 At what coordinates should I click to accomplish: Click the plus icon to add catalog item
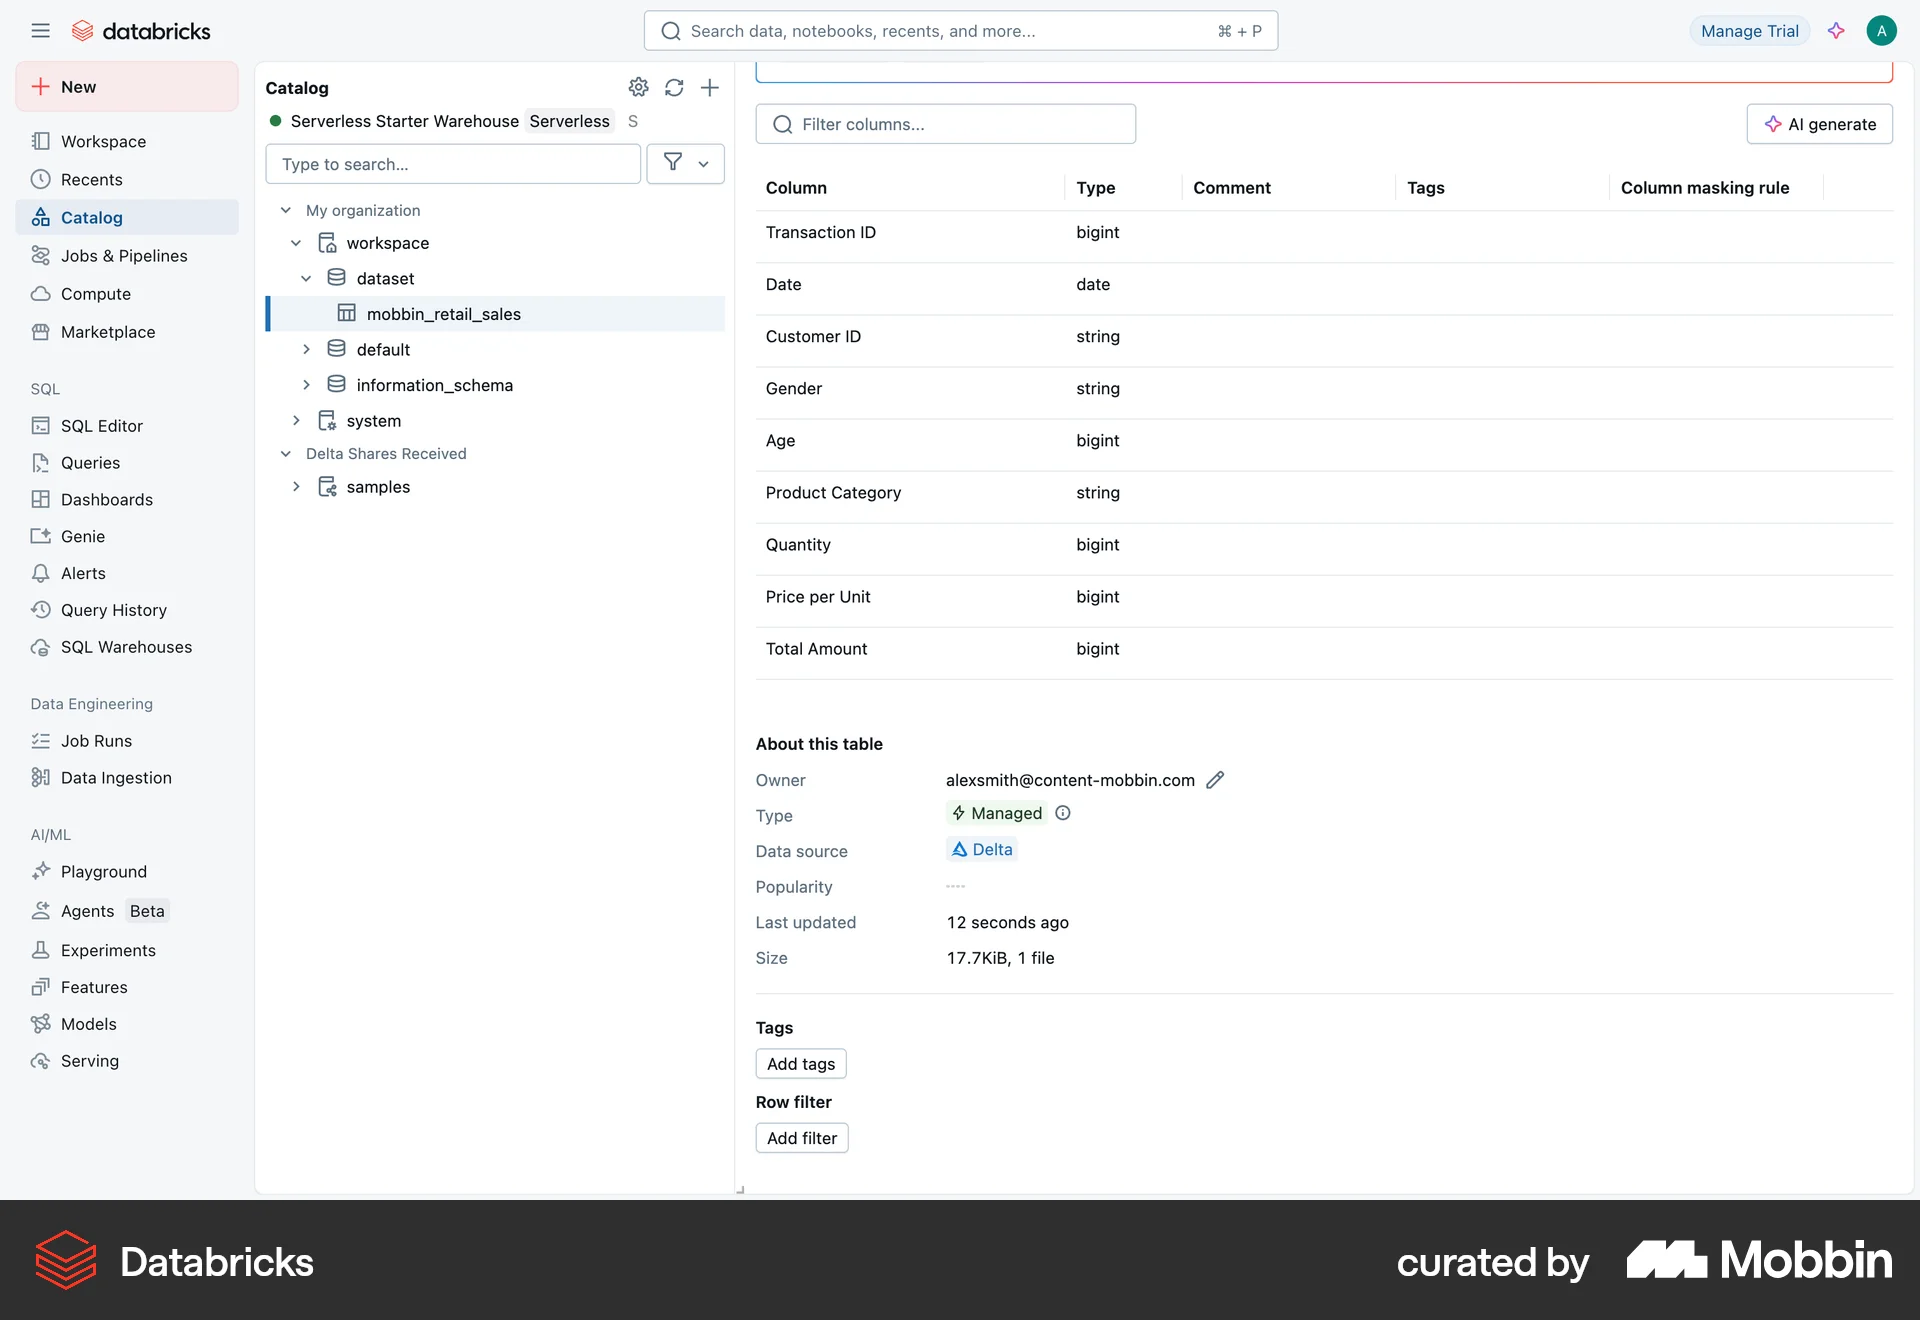pyautogui.click(x=710, y=87)
